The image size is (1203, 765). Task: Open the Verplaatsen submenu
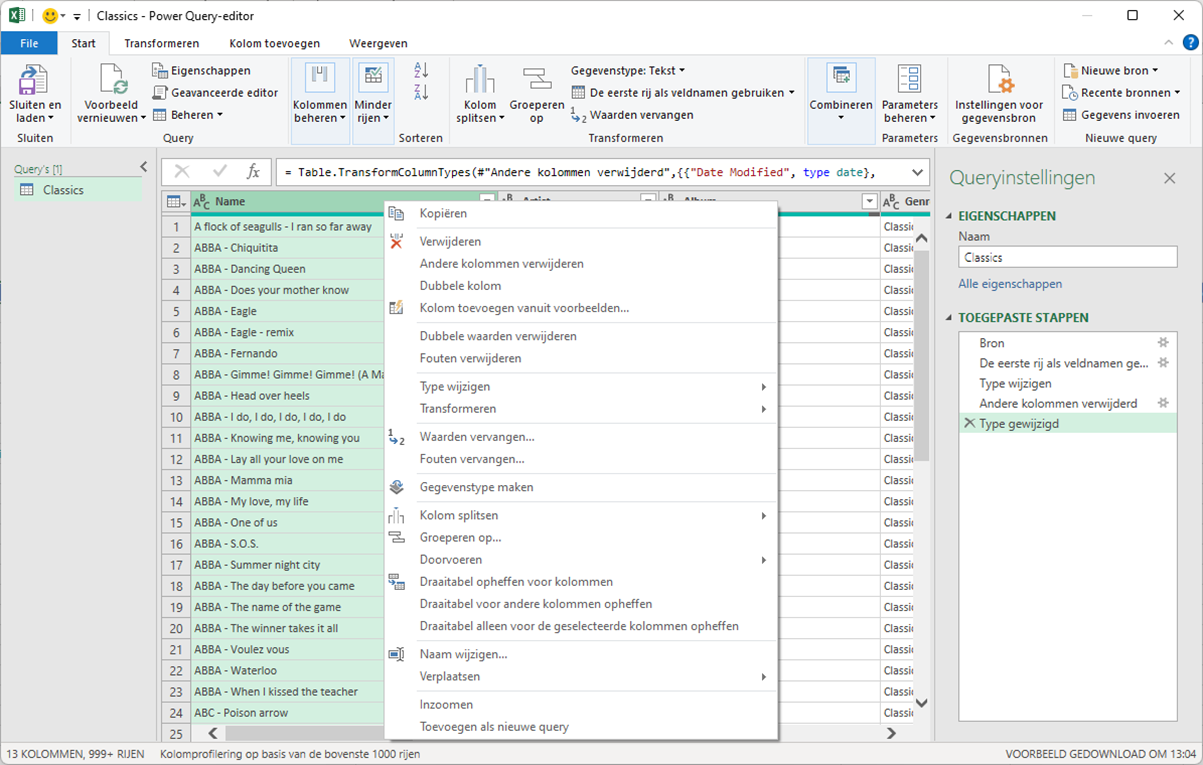(x=581, y=676)
